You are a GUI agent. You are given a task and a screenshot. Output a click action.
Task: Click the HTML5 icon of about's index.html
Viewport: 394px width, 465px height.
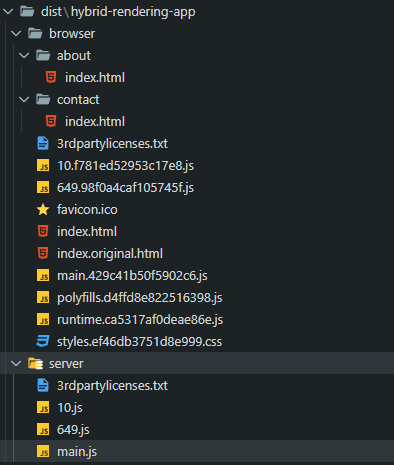tap(51, 77)
